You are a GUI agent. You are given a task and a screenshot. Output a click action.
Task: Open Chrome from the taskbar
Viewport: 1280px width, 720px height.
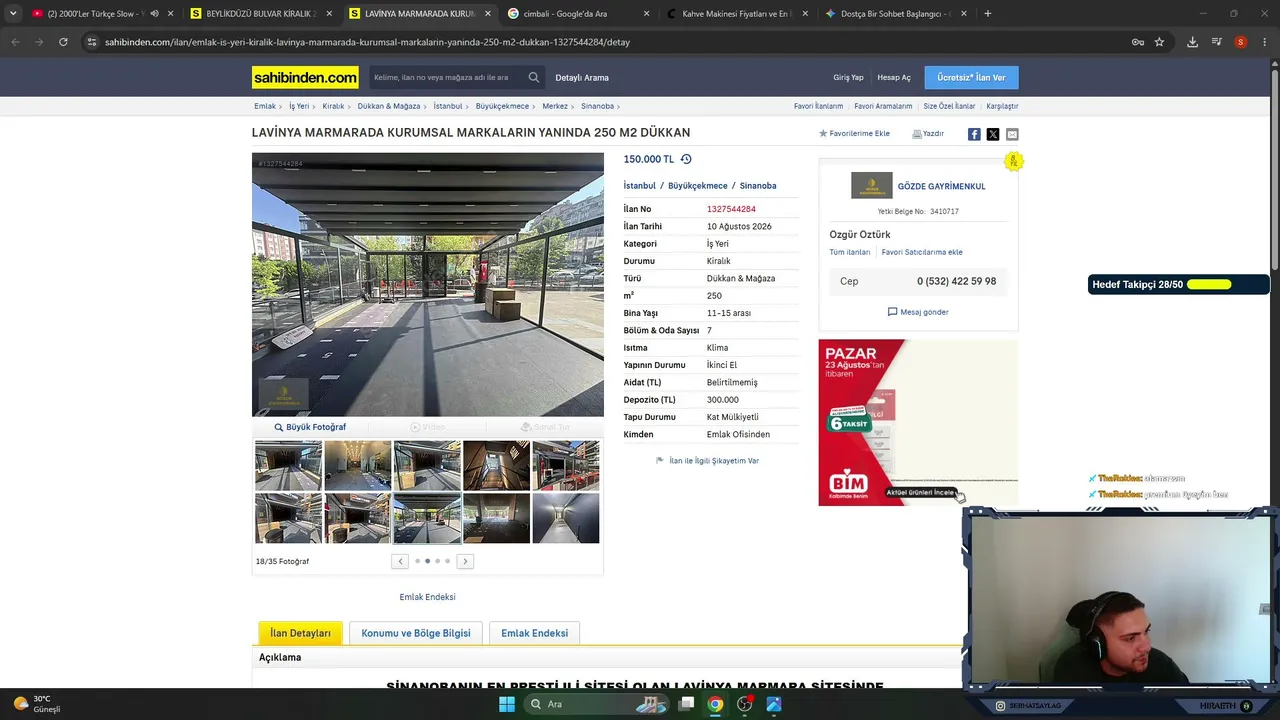(715, 704)
